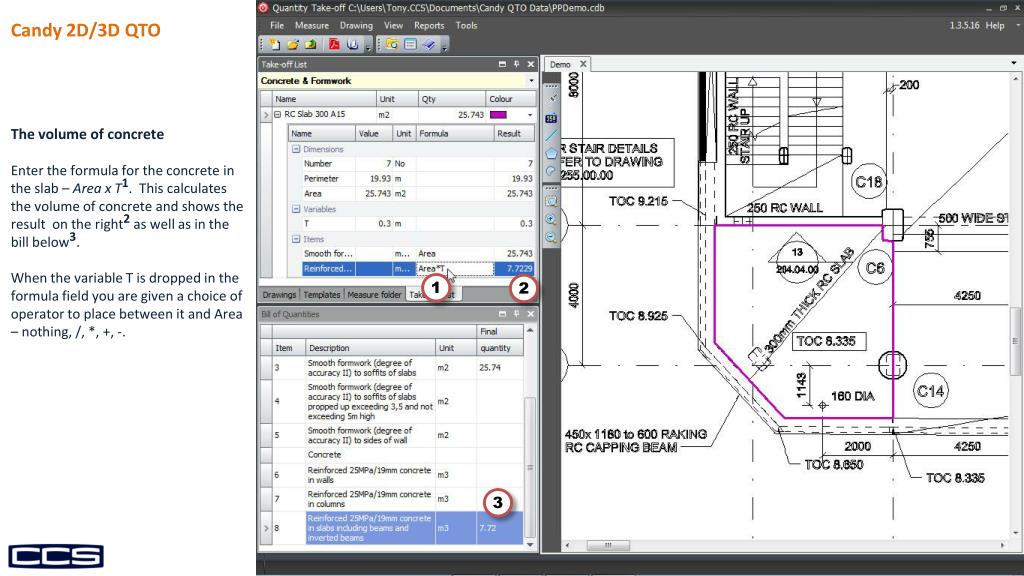Select bill item 8 slabs concrete description
Image resolution: width=1024 pixels, height=576 pixels.
click(370, 528)
